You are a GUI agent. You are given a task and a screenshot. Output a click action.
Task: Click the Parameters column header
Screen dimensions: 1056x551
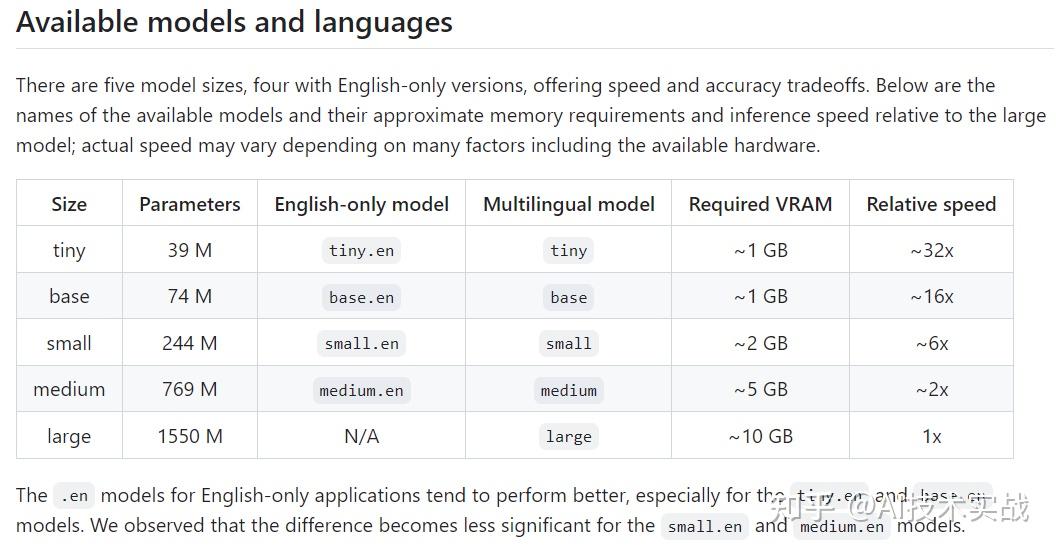click(x=190, y=204)
